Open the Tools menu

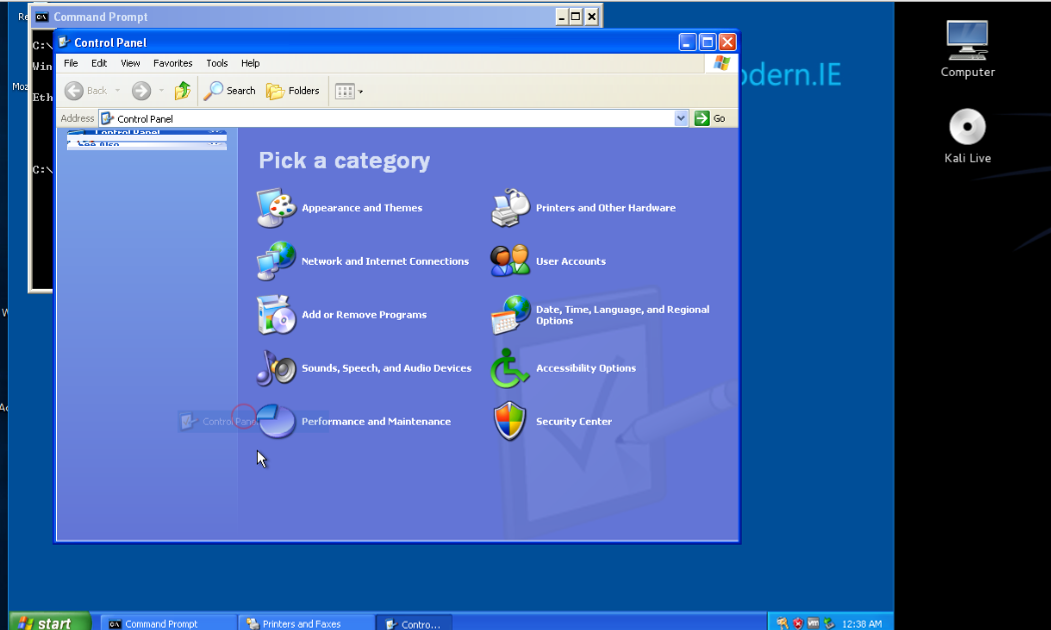pos(217,63)
